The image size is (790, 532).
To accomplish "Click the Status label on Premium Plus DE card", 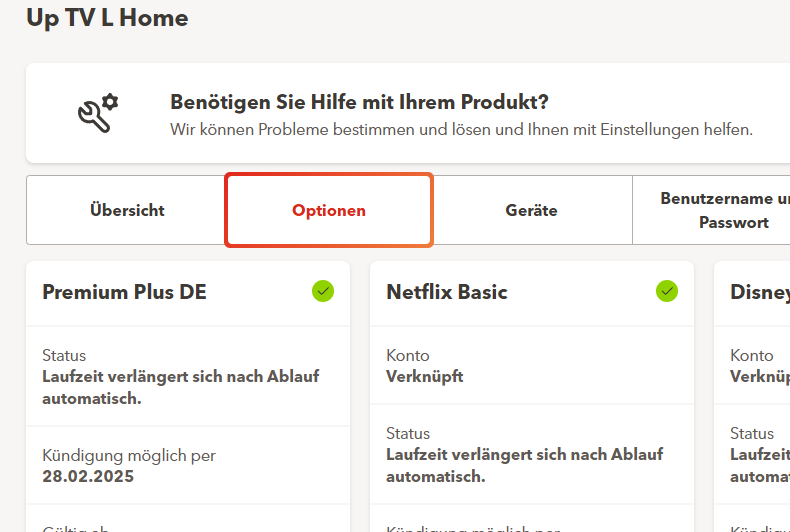I will (64, 355).
